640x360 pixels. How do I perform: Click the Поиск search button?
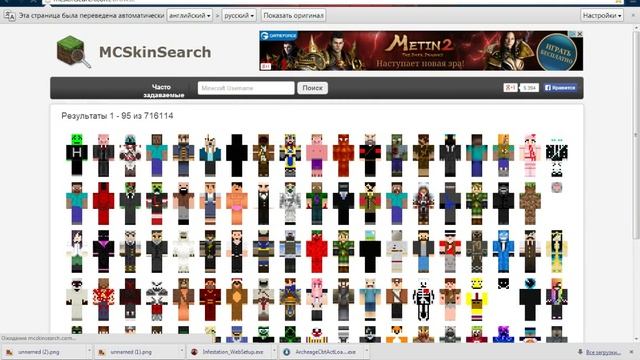[312, 88]
